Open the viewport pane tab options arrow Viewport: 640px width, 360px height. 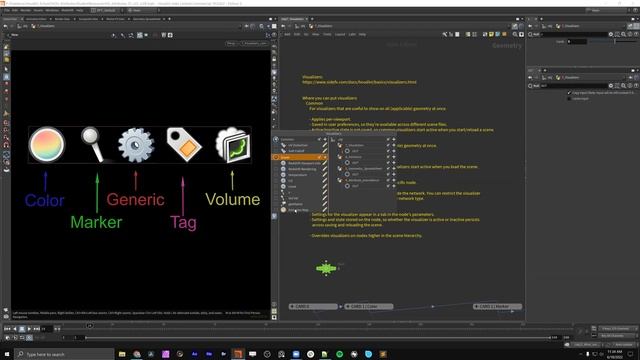click(275, 19)
